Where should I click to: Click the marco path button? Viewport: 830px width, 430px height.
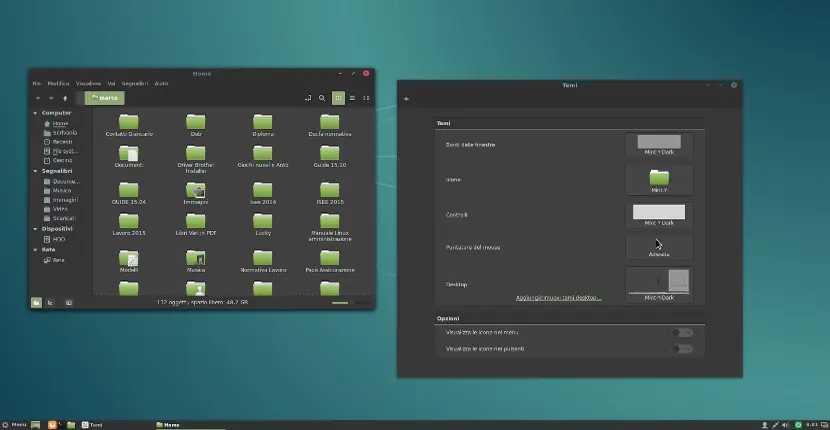104,98
